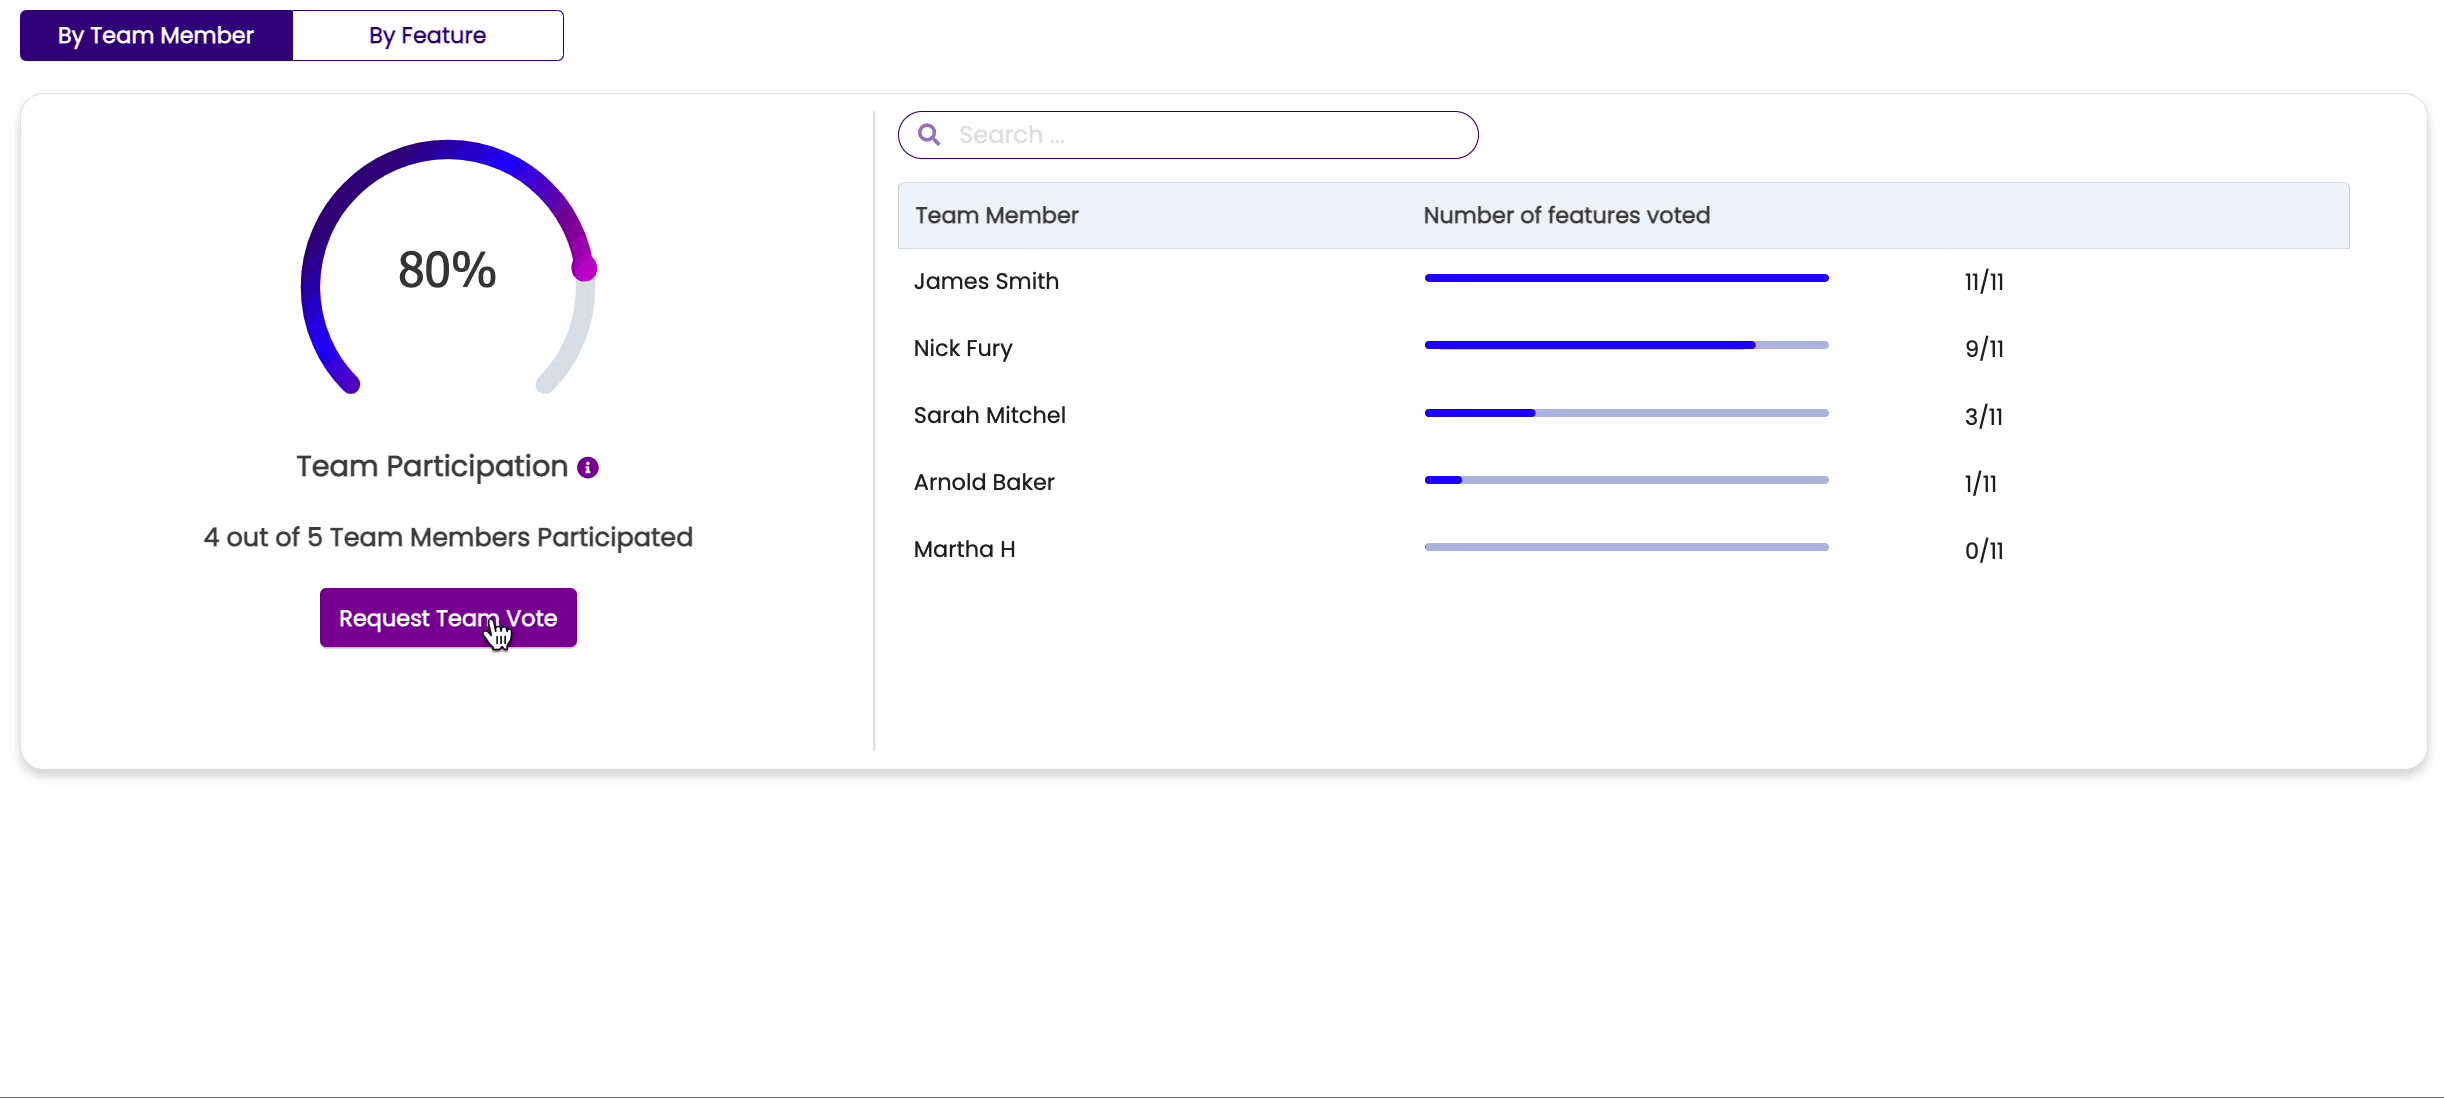Select the Nick Fury team member

[963, 348]
